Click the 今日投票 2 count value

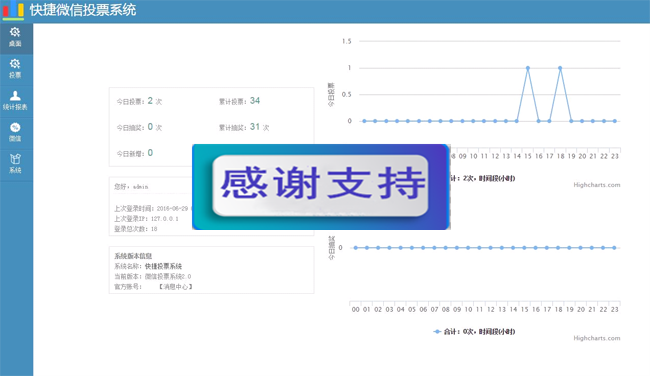point(150,101)
